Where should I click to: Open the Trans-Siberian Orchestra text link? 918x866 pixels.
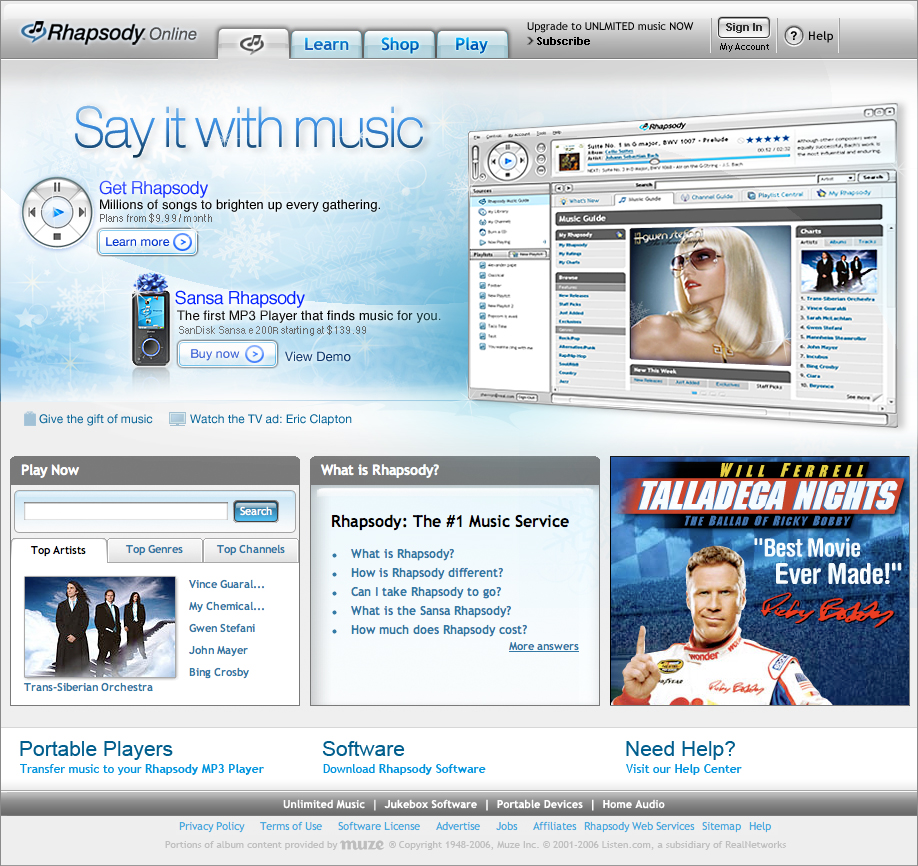coord(88,687)
